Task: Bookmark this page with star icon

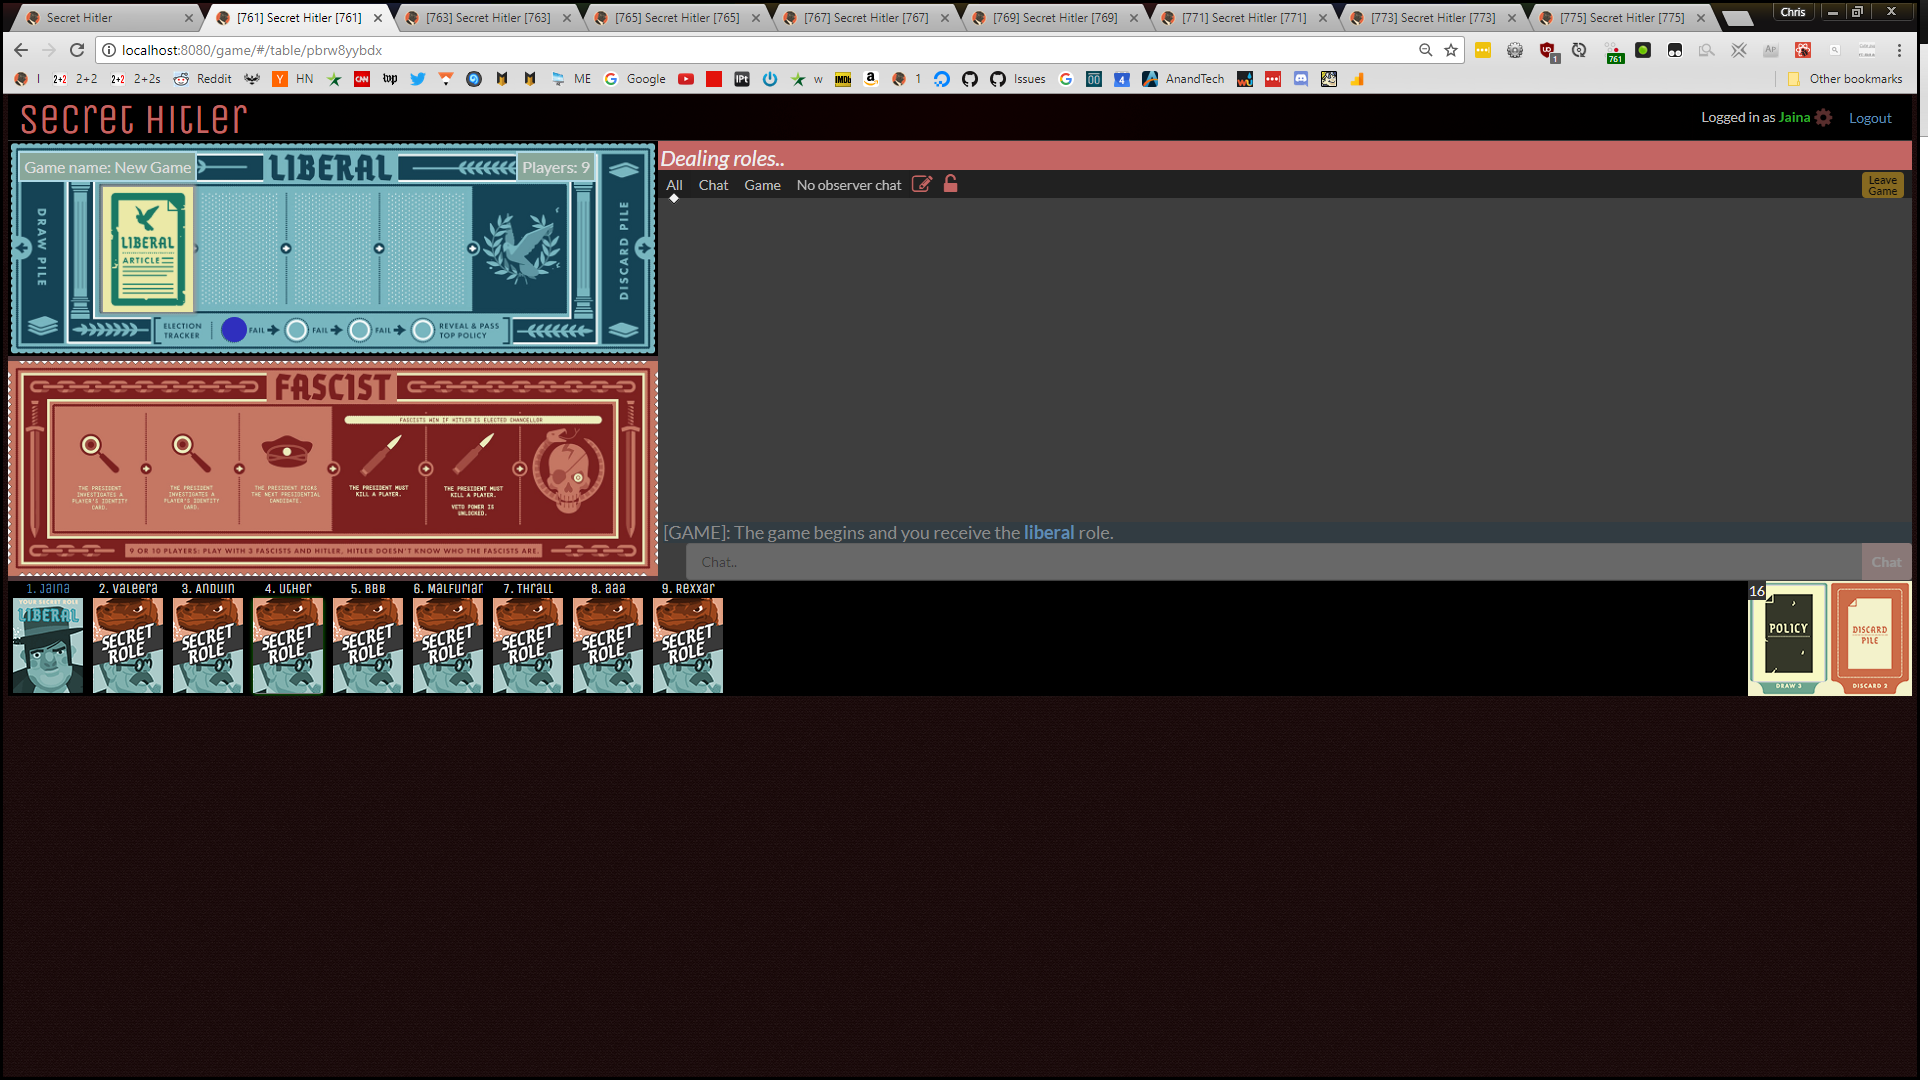Action: tap(1451, 50)
